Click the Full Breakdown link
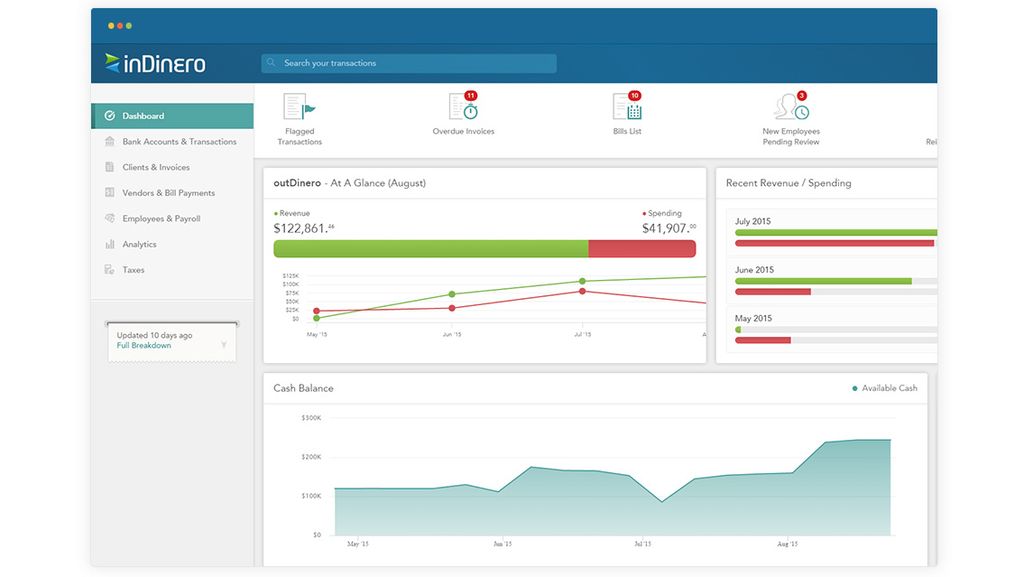The width and height of the screenshot is (1024, 577). 144,345
